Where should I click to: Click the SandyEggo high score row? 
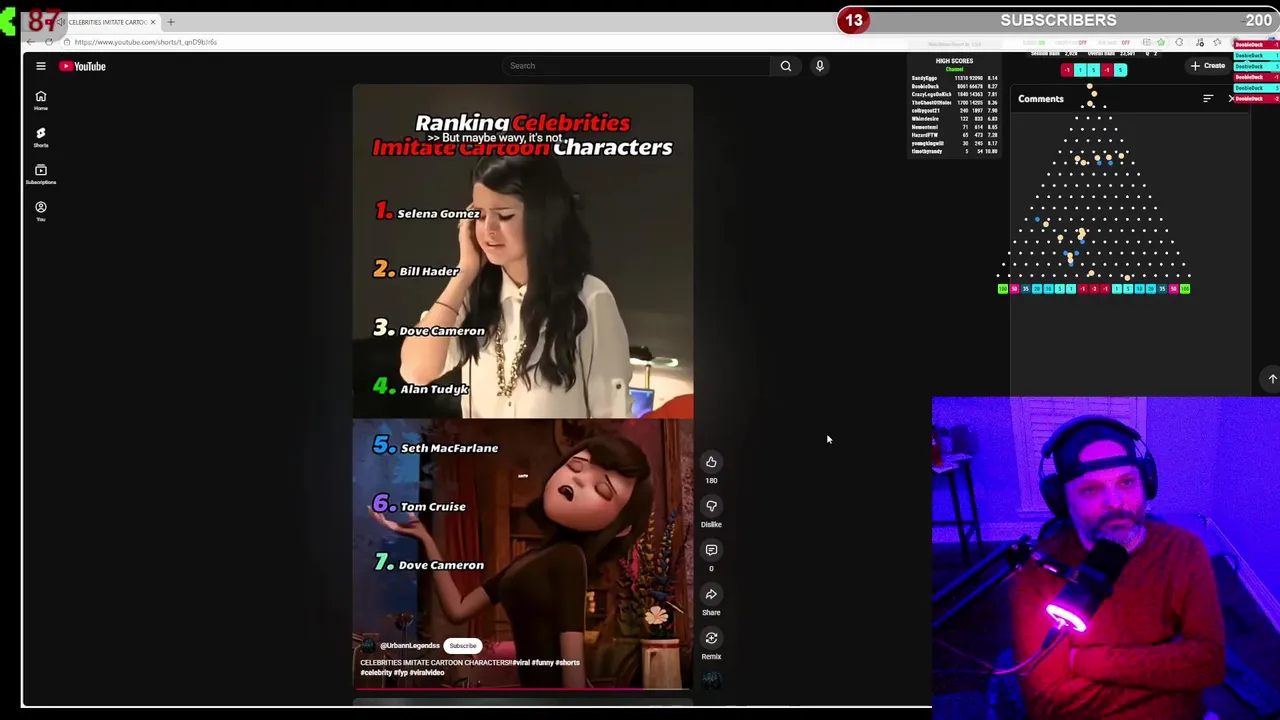954,78
